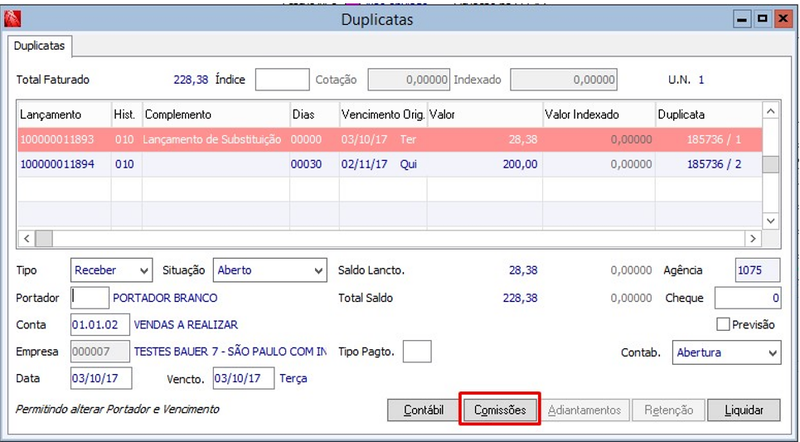The height and width of the screenshot is (442, 800).
Task: Click the duplicata 185736 / 1 cell
Action: 709,139
